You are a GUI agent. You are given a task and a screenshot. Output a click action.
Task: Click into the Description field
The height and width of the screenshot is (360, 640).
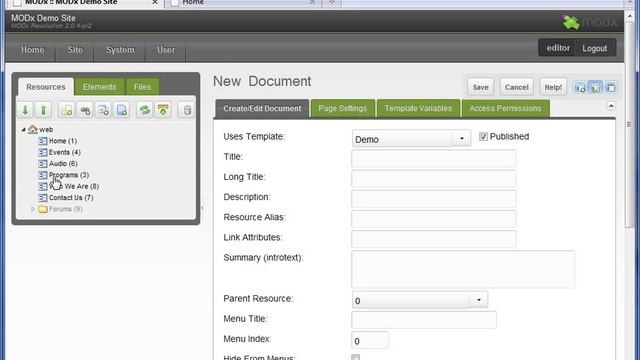tap(433, 199)
